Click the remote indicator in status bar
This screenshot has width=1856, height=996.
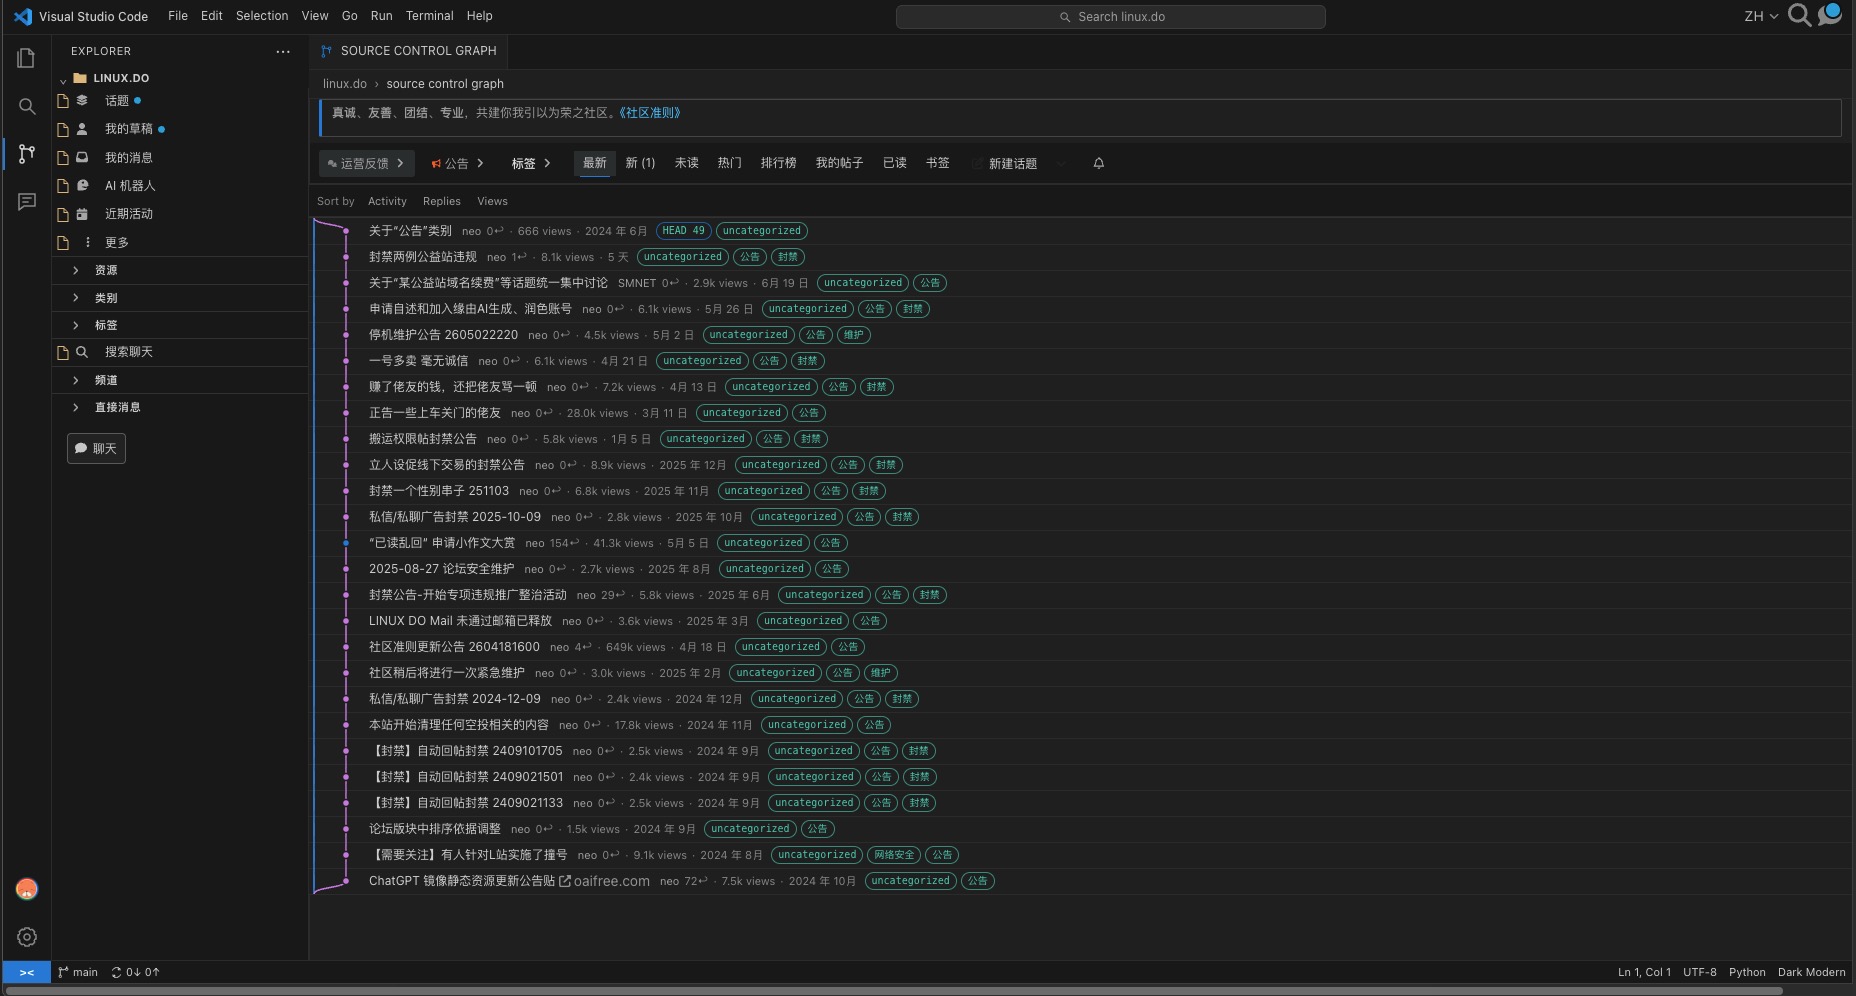click(27, 972)
